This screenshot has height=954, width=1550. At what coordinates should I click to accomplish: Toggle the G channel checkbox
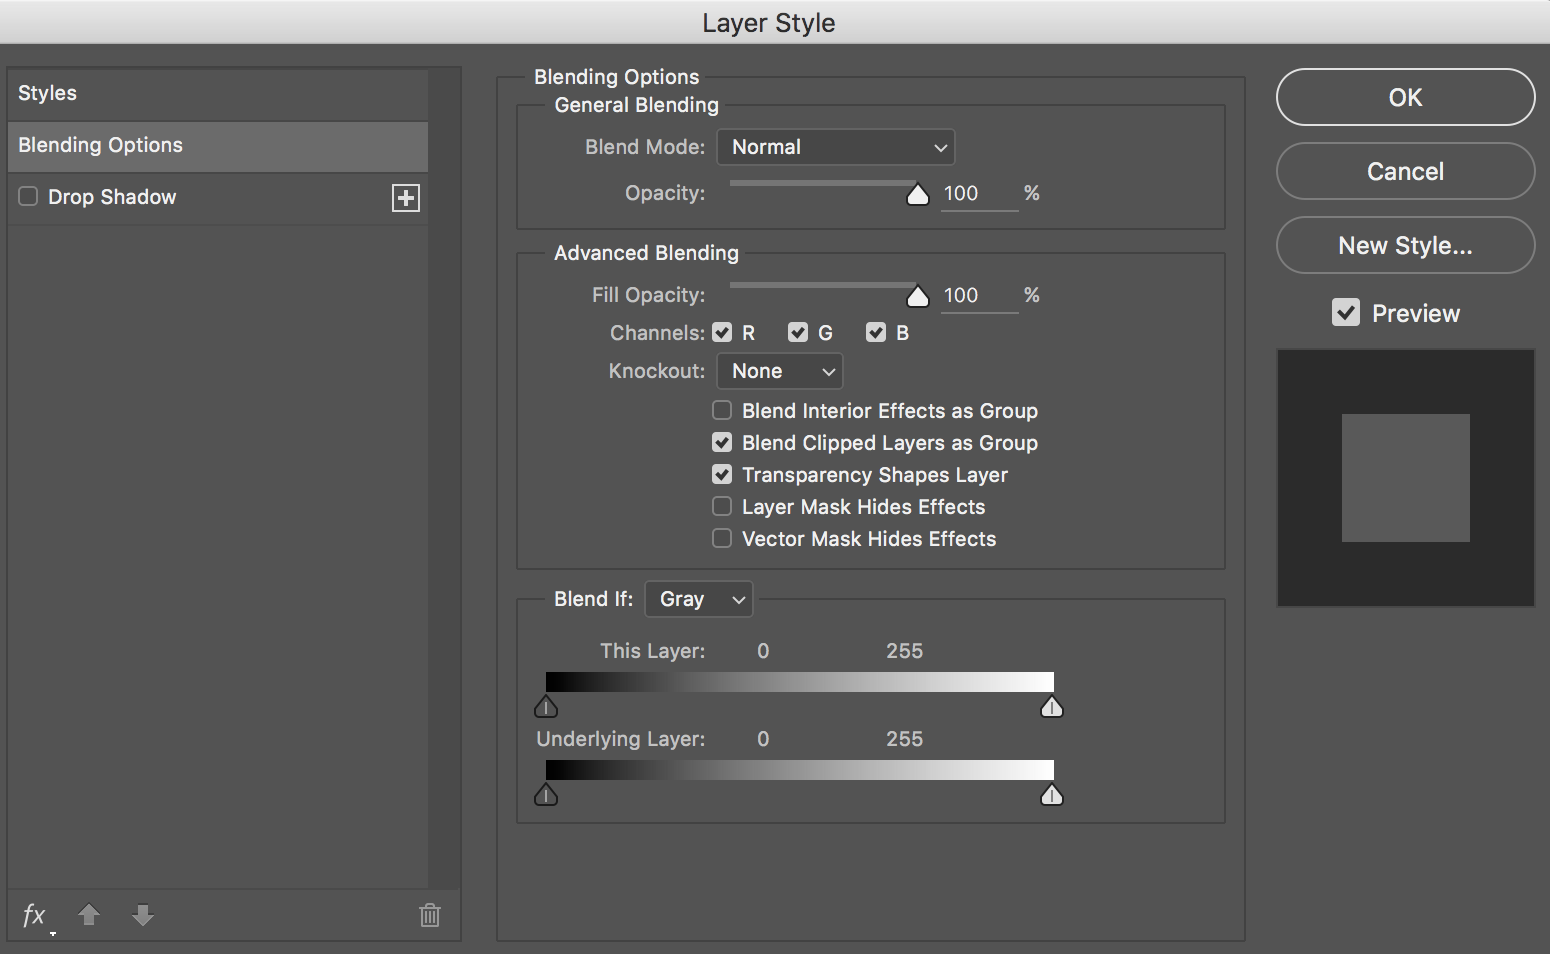798,332
